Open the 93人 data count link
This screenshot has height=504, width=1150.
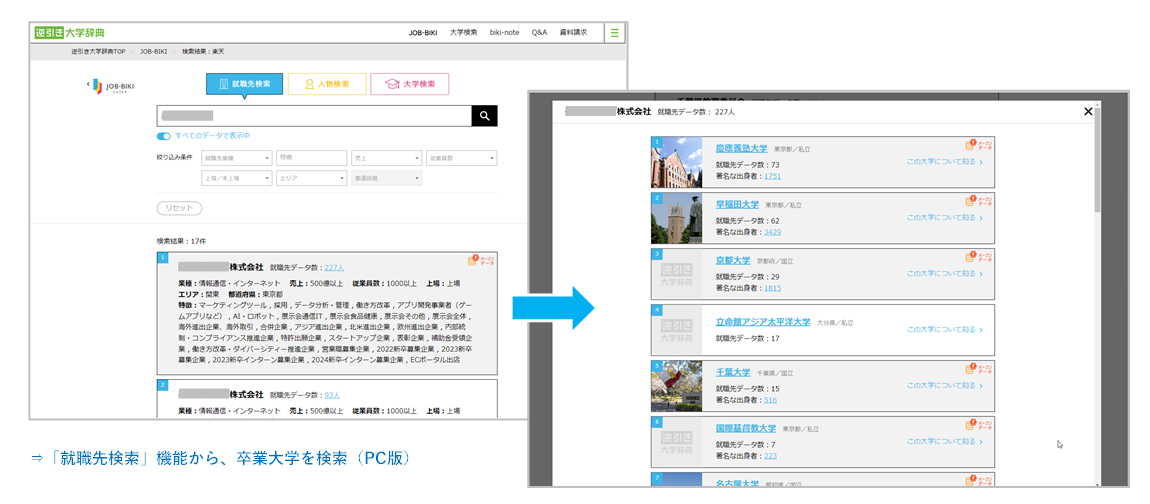332,395
